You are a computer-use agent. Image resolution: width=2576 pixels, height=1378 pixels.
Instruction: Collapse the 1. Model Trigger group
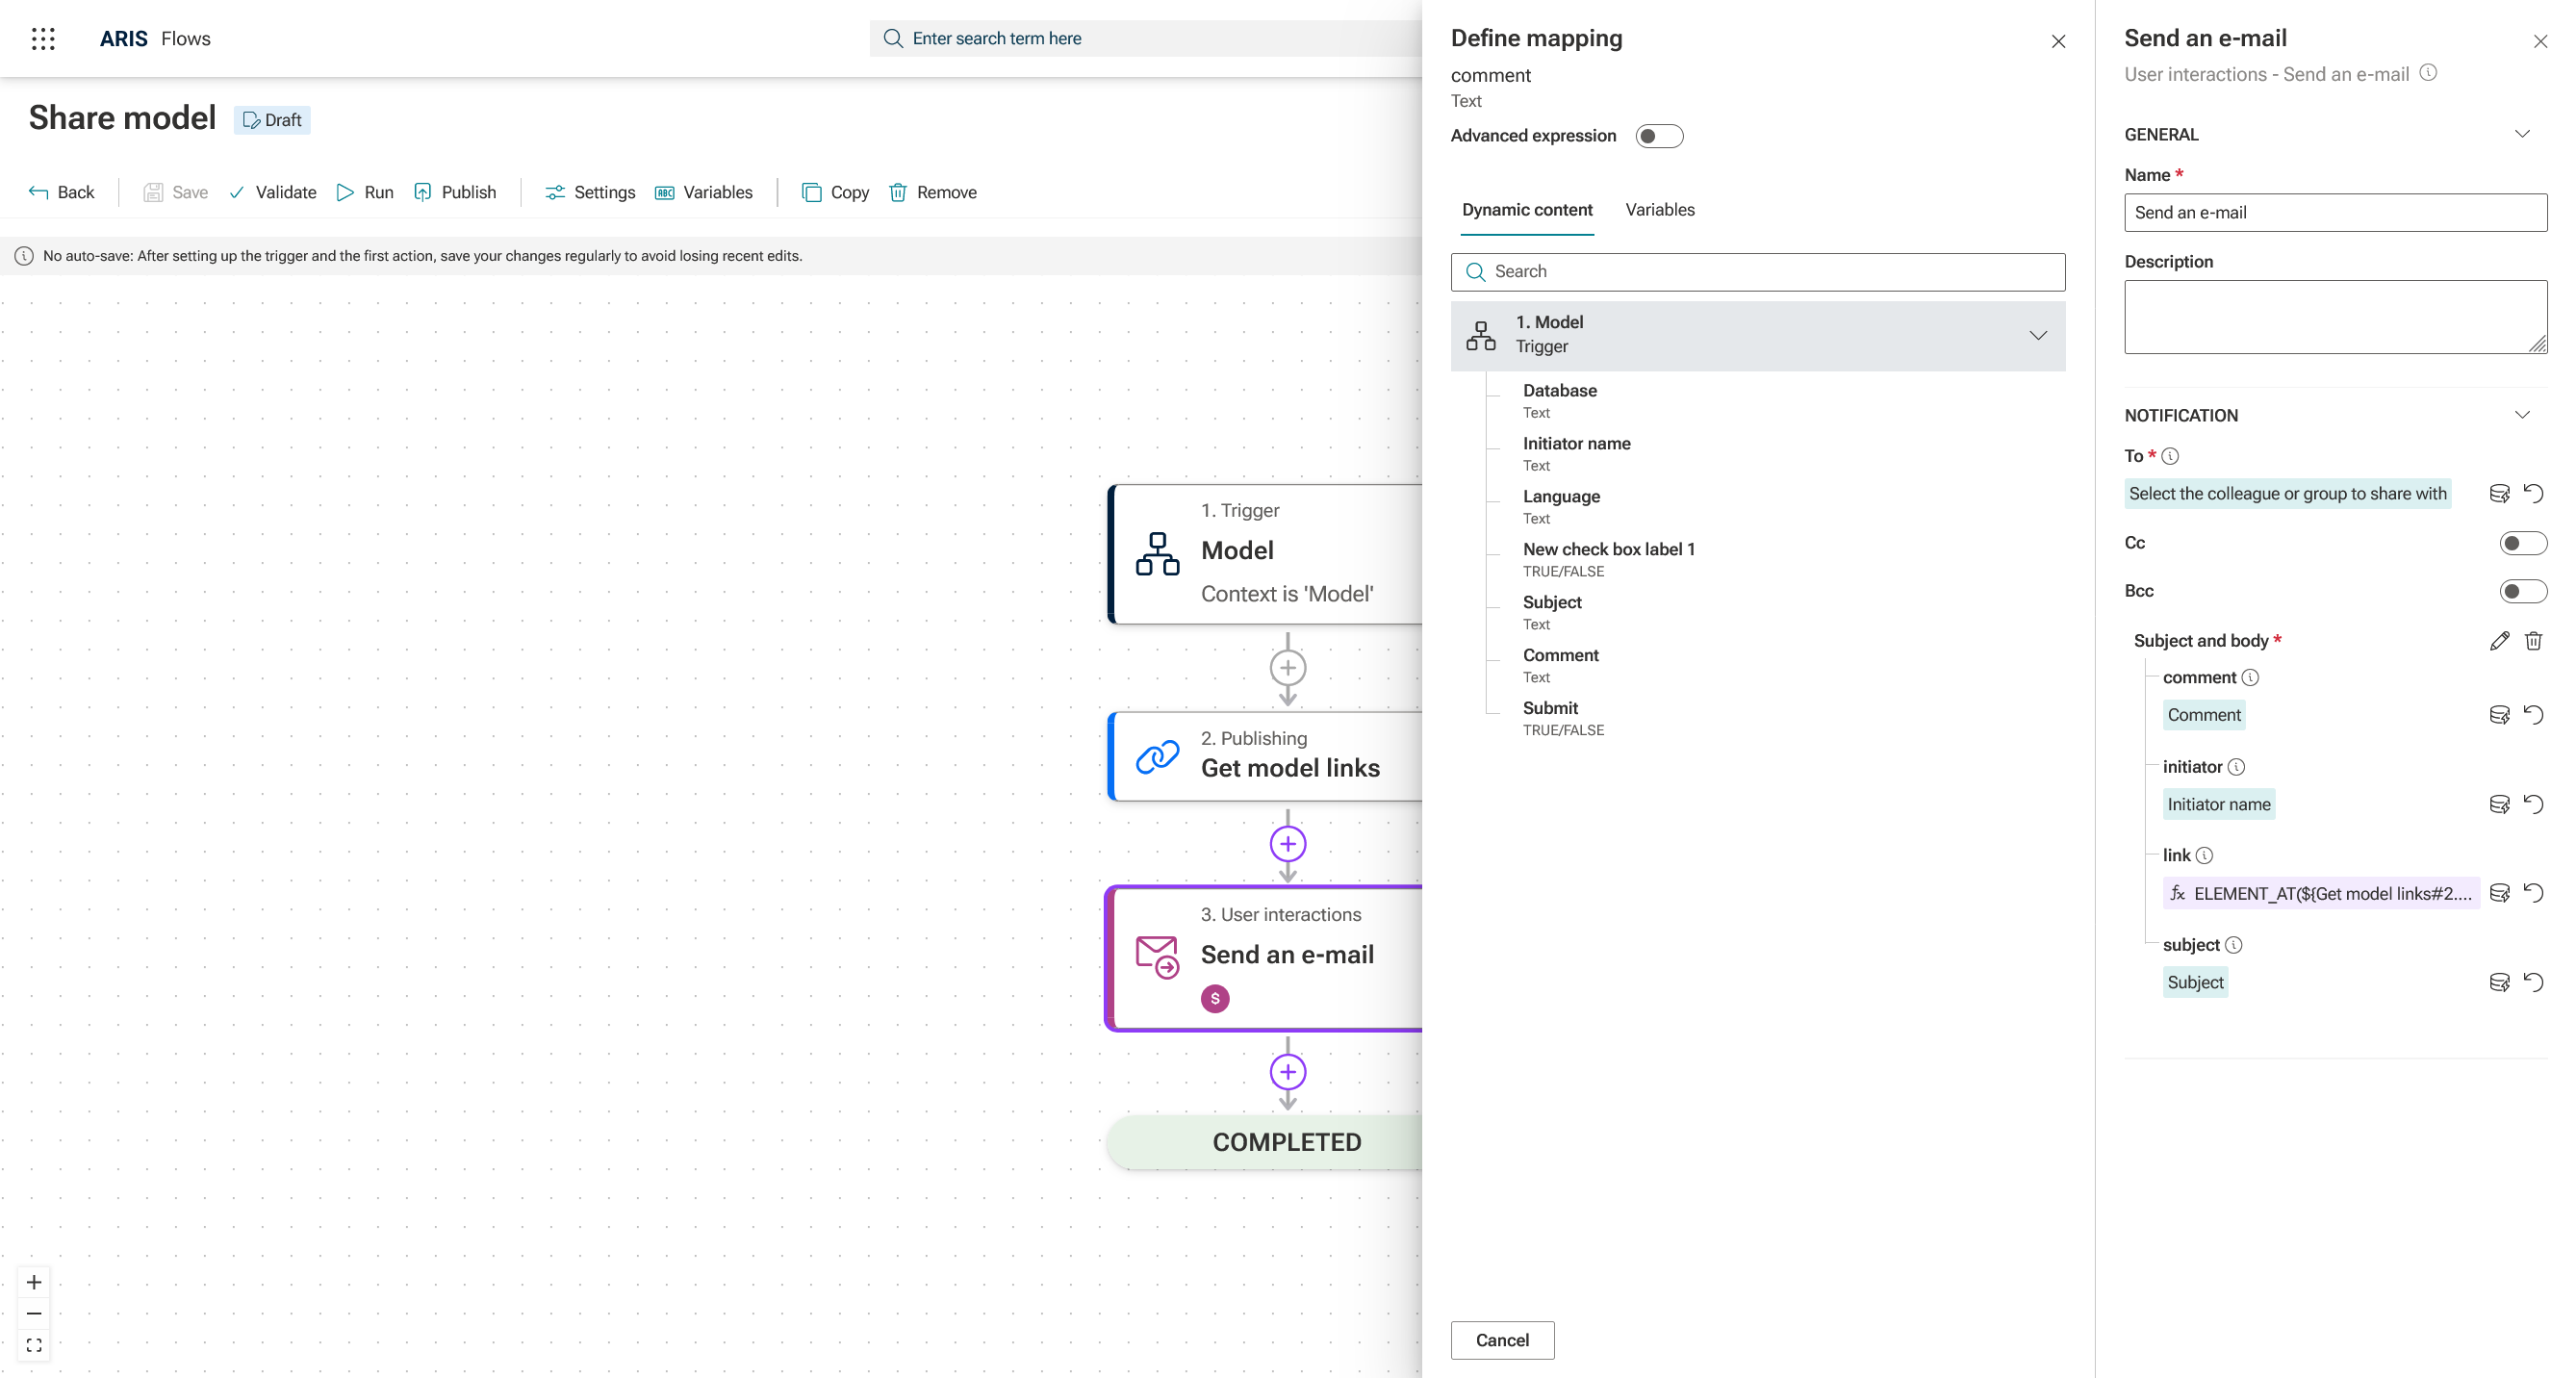point(2037,335)
